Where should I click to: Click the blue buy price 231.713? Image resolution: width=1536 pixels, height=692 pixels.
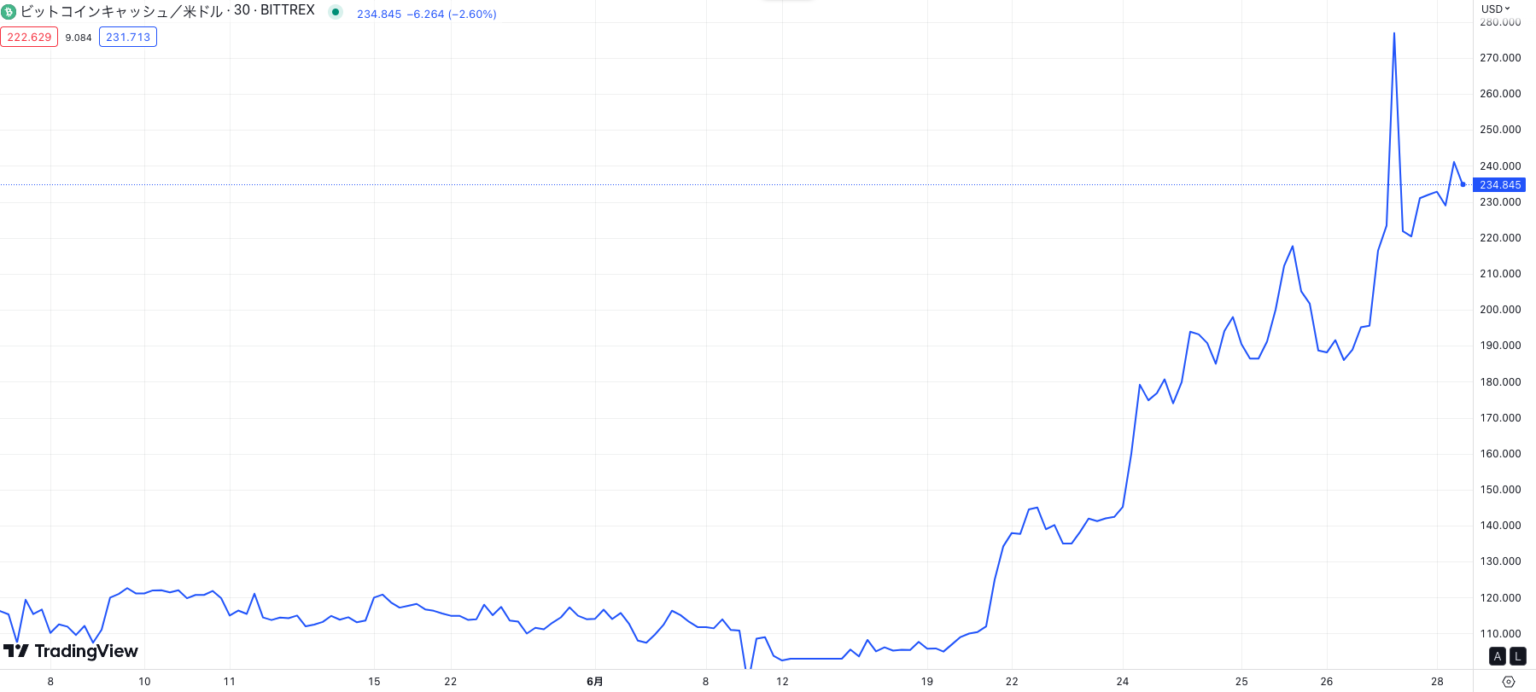128,38
